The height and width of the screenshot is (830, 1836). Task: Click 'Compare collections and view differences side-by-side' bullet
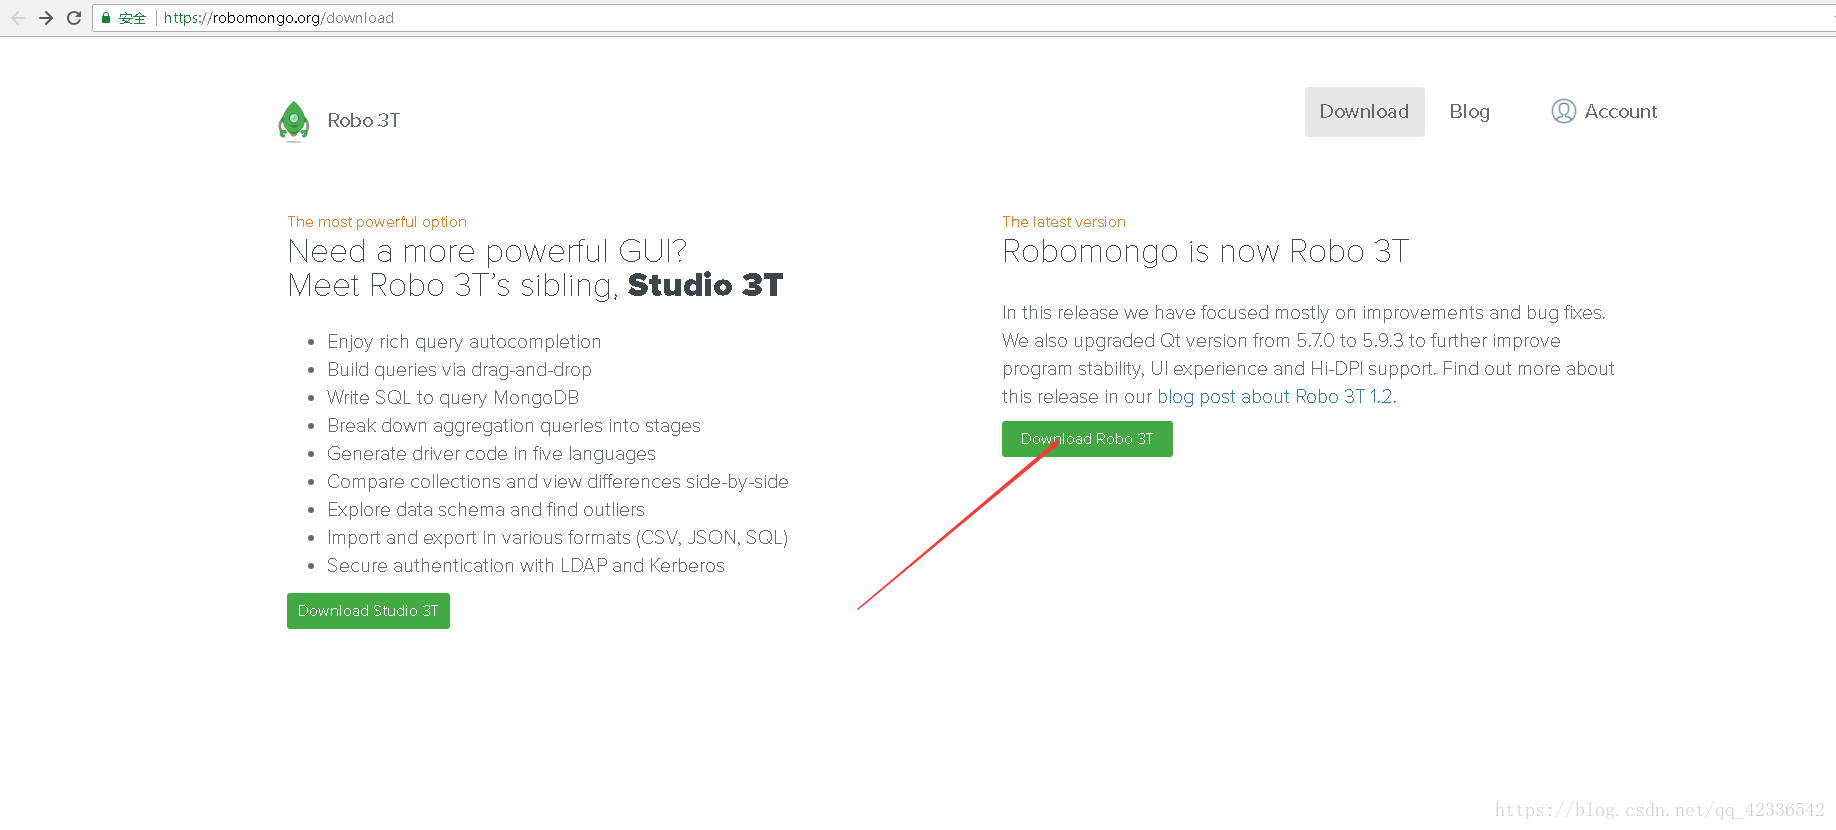tap(558, 482)
